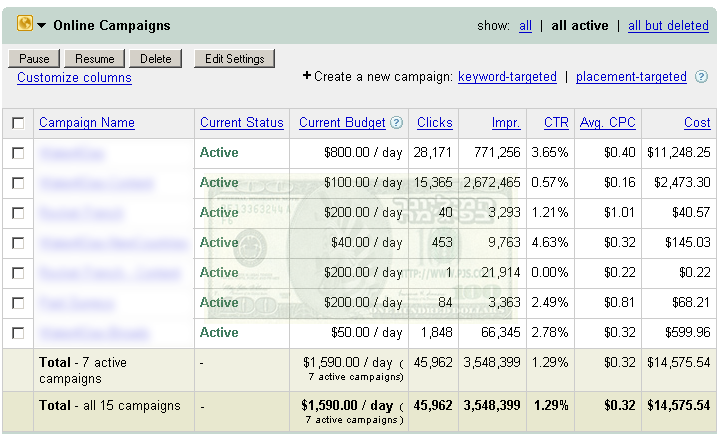Select checkbox of the $50.00/day campaign
The height and width of the screenshot is (437, 722).
click(x=18, y=333)
